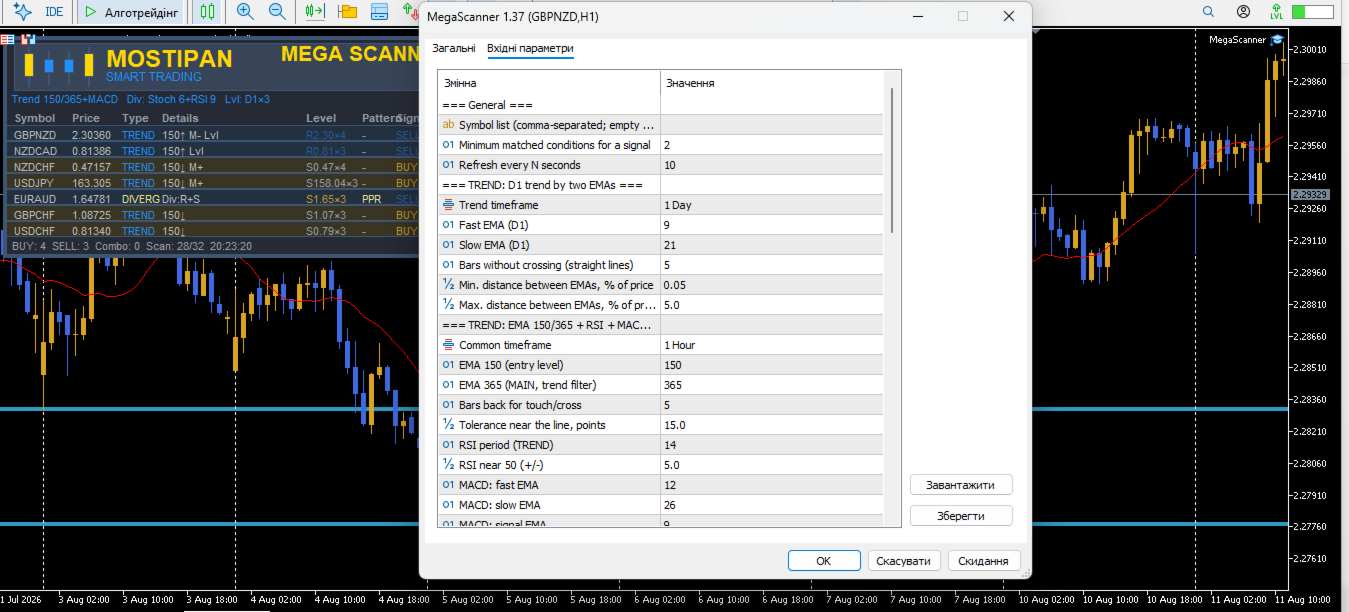The width and height of the screenshot is (1349, 612).
Task: Click the Symbol column header in scanner
Action: pyautogui.click(x=35, y=118)
